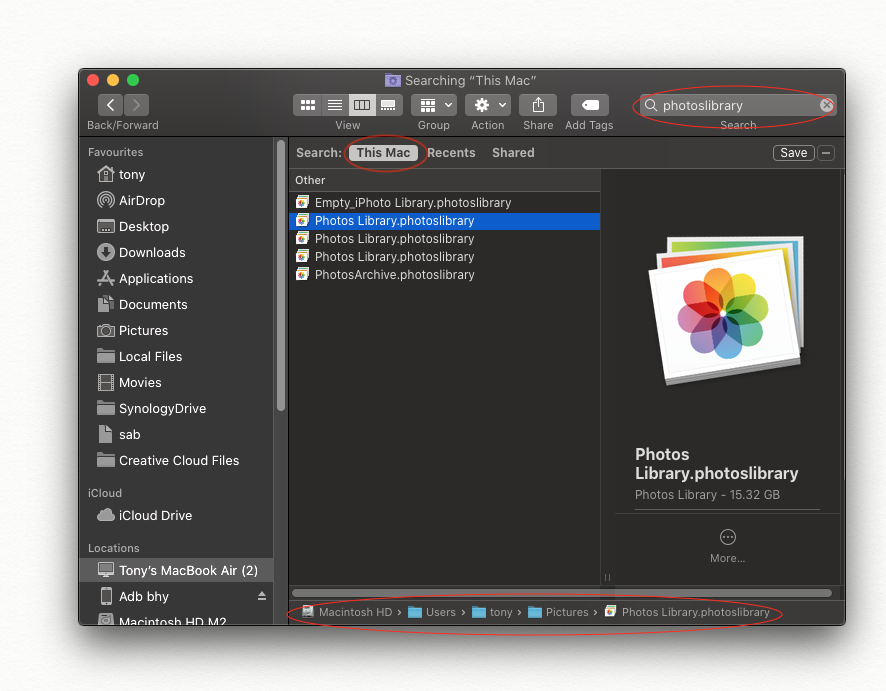Switch to gallery view
This screenshot has width=886, height=691.
pyautogui.click(x=389, y=105)
